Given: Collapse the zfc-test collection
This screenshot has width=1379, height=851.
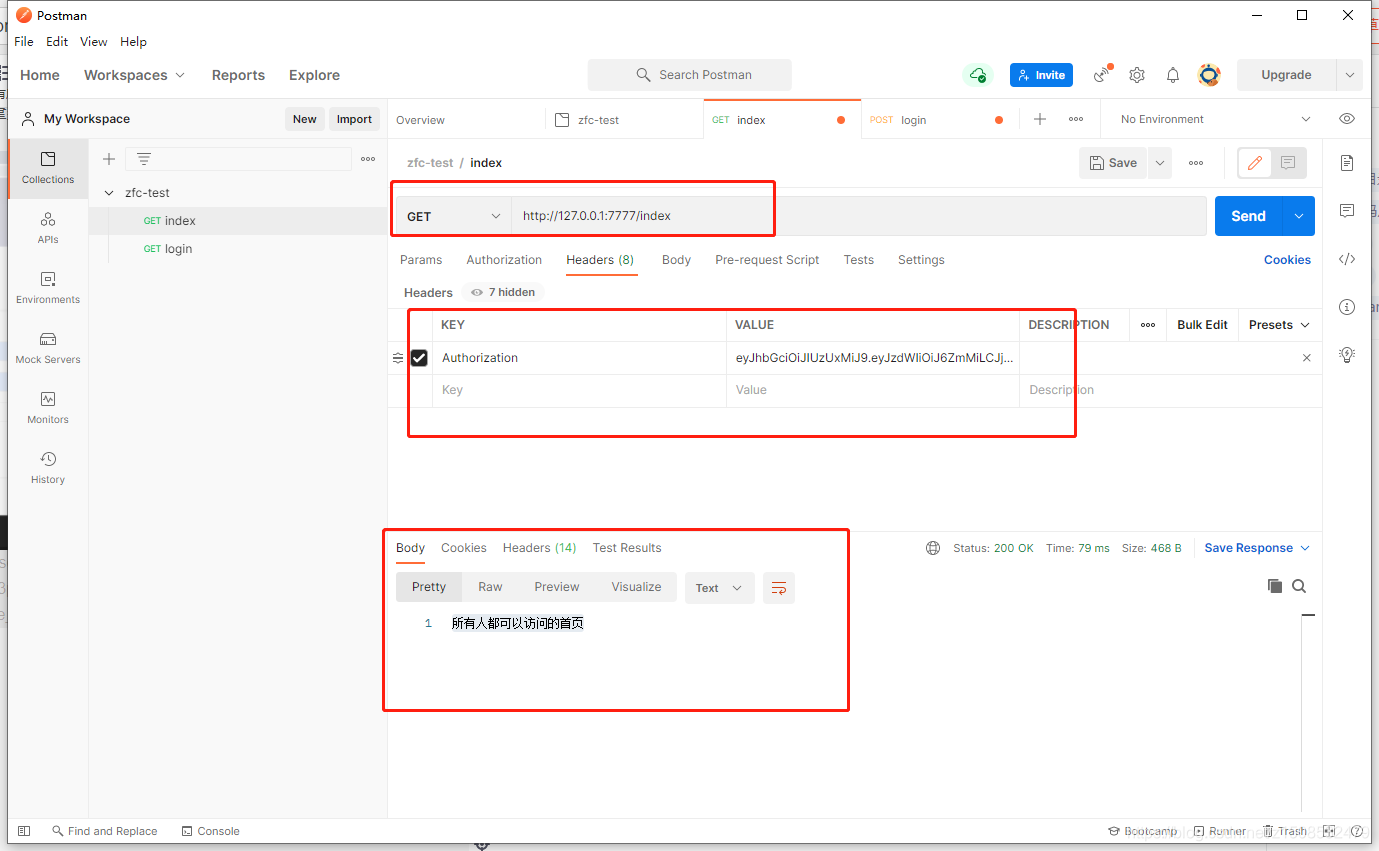Looking at the screenshot, I should pos(109,193).
